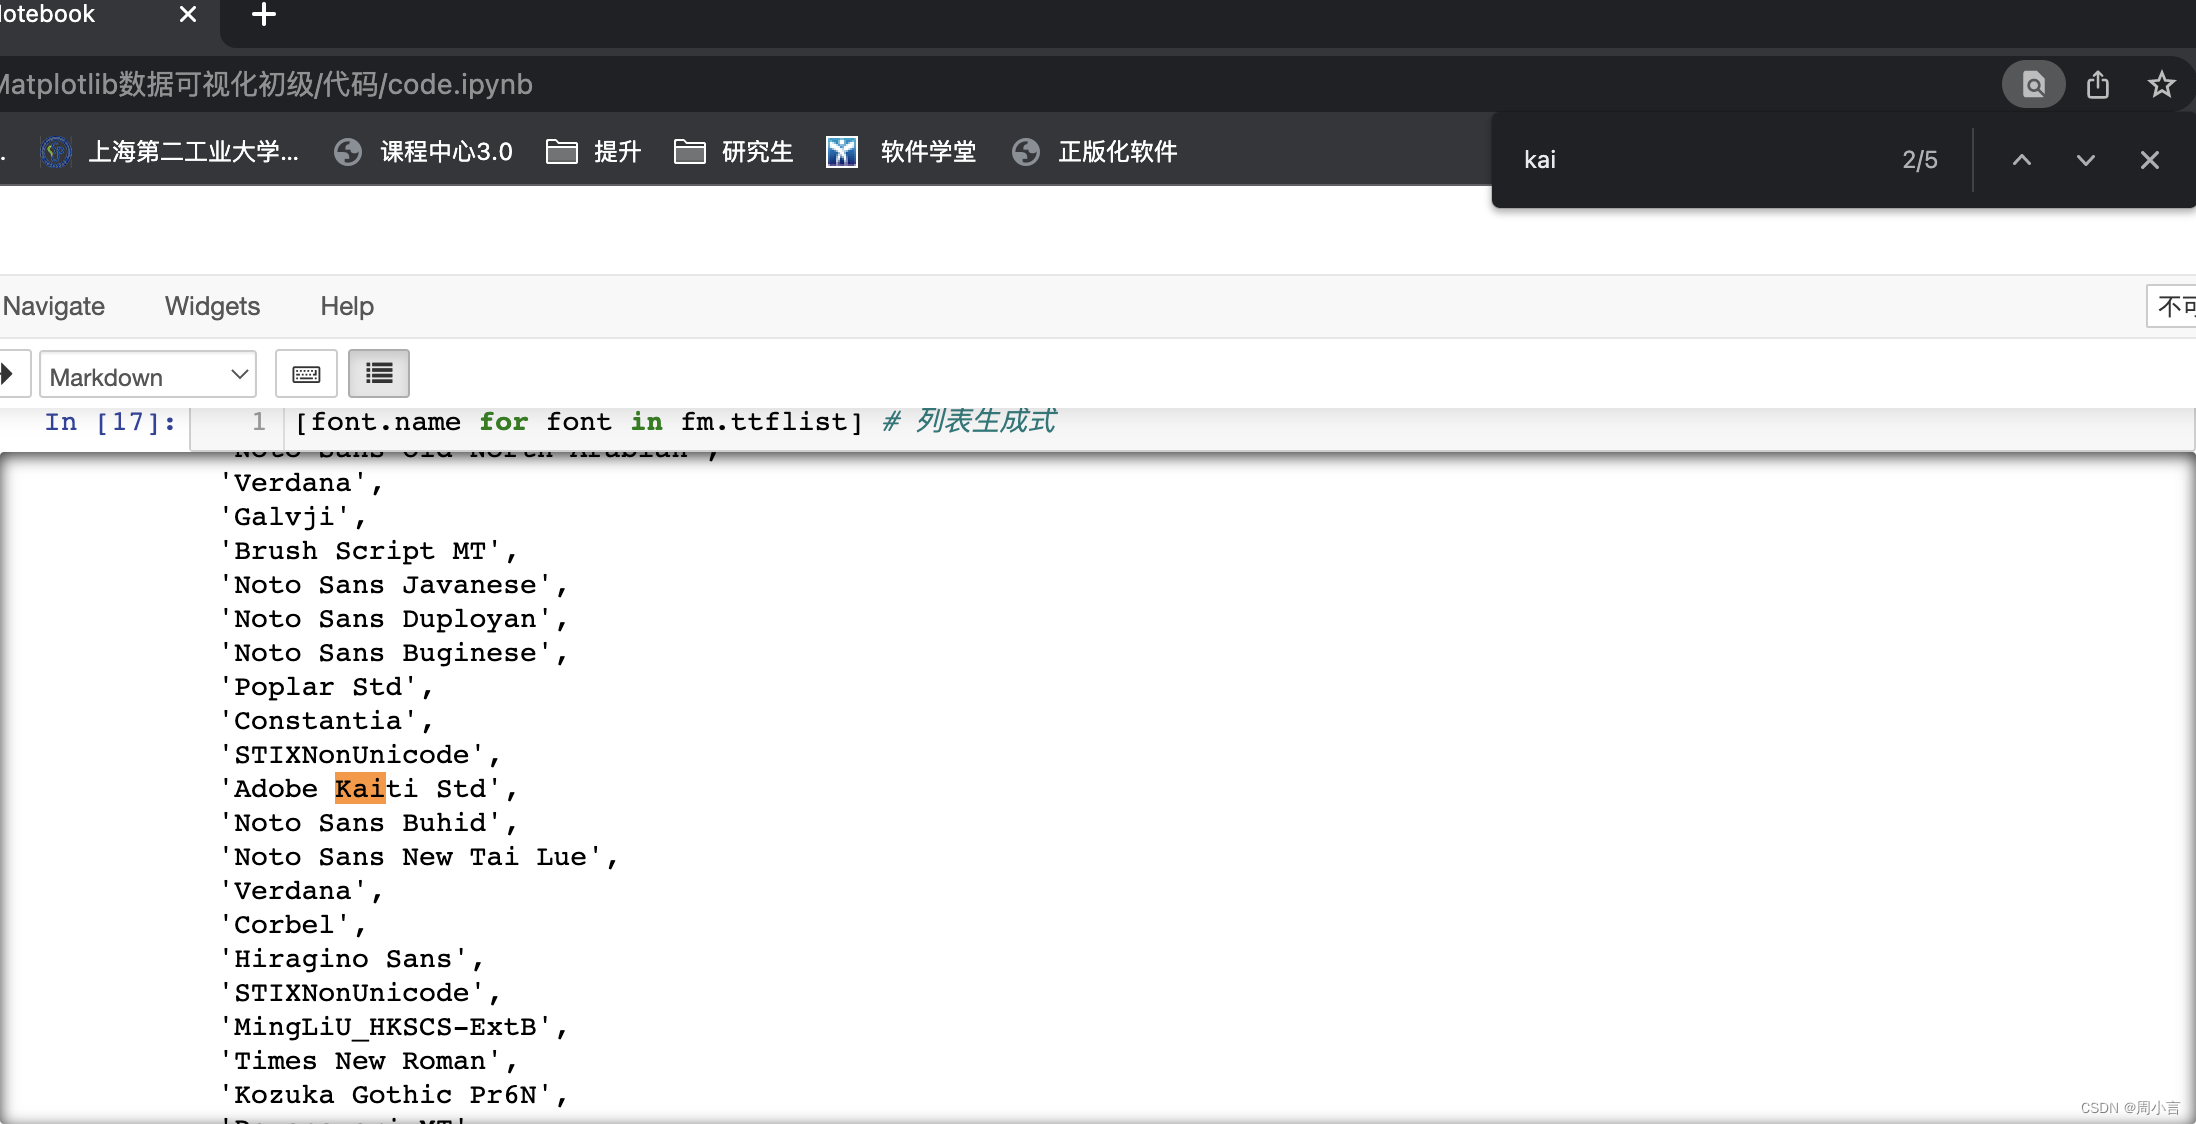The height and width of the screenshot is (1124, 2196).
Task: Go to previous find result
Action: 2021,160
